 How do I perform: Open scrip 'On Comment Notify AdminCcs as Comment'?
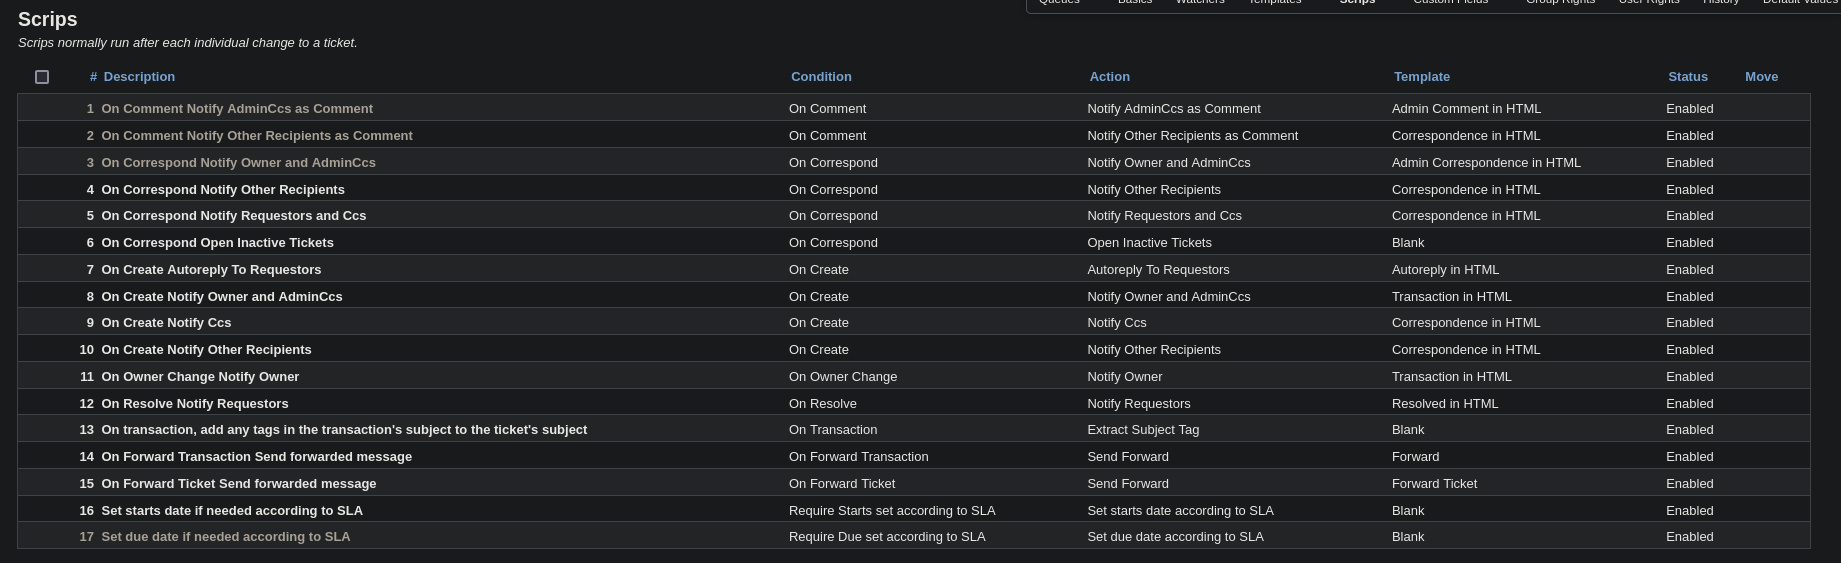pos(237,109)
